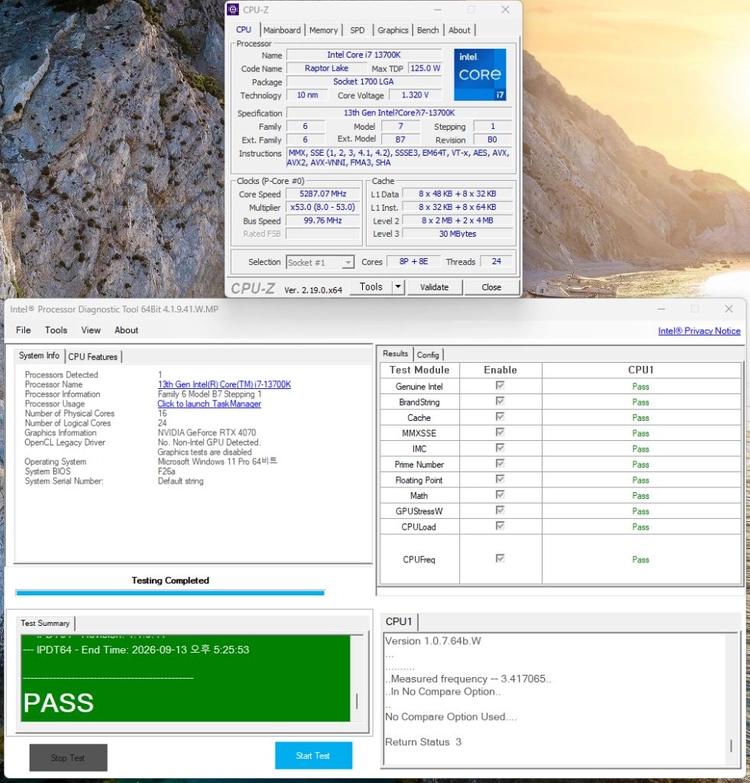Select the CPU1 log tab
This screenshot has width=750, height=783.
point(399,622)
